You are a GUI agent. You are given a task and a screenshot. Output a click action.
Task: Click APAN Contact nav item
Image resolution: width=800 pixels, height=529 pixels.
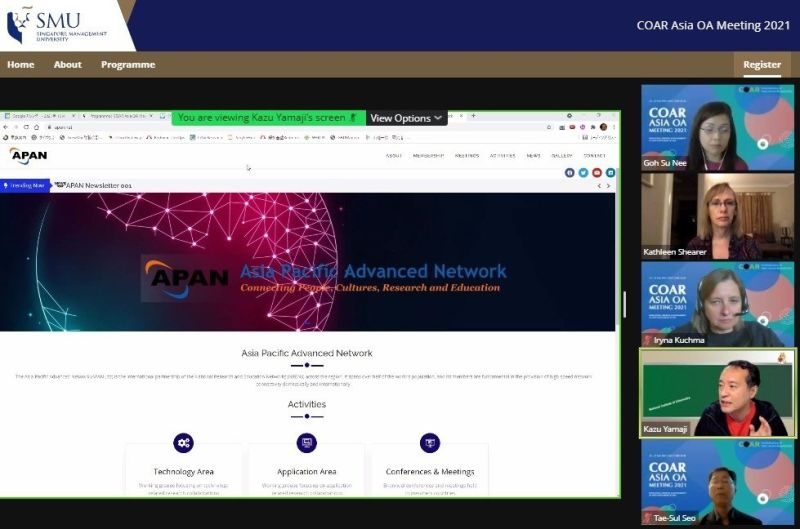coord(594,156)
